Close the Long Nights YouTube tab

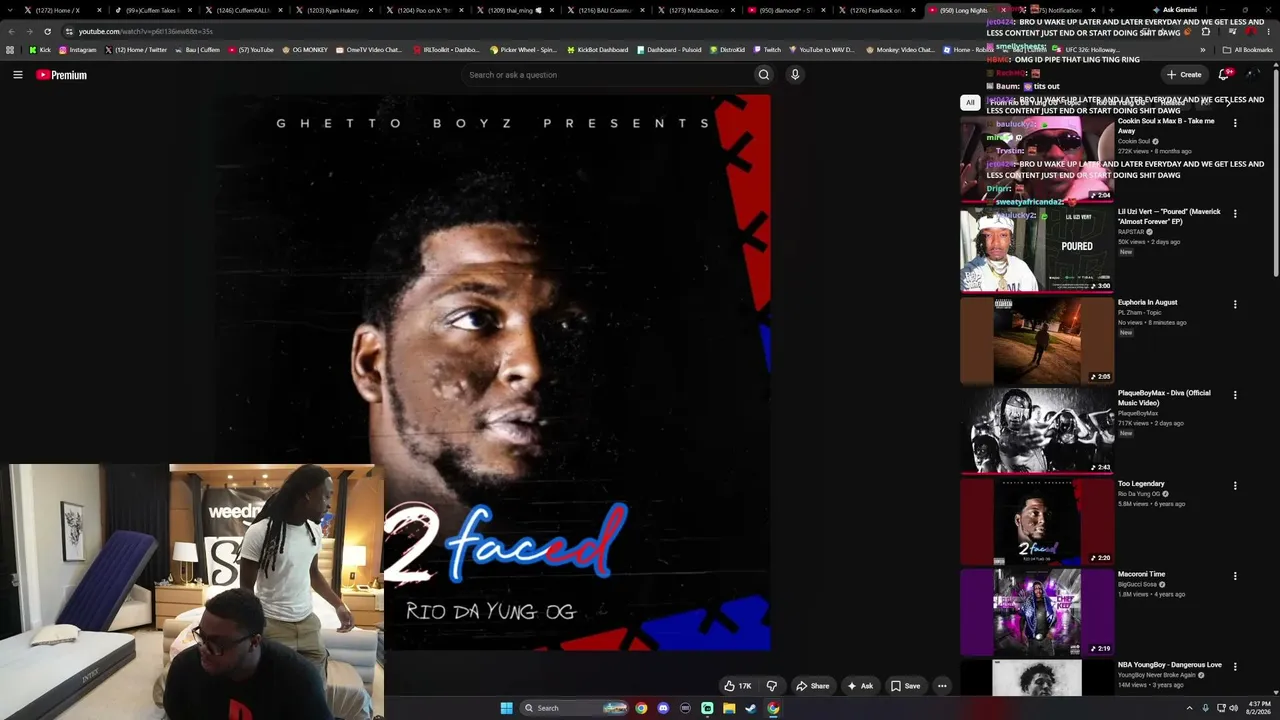coord(1003,10)
